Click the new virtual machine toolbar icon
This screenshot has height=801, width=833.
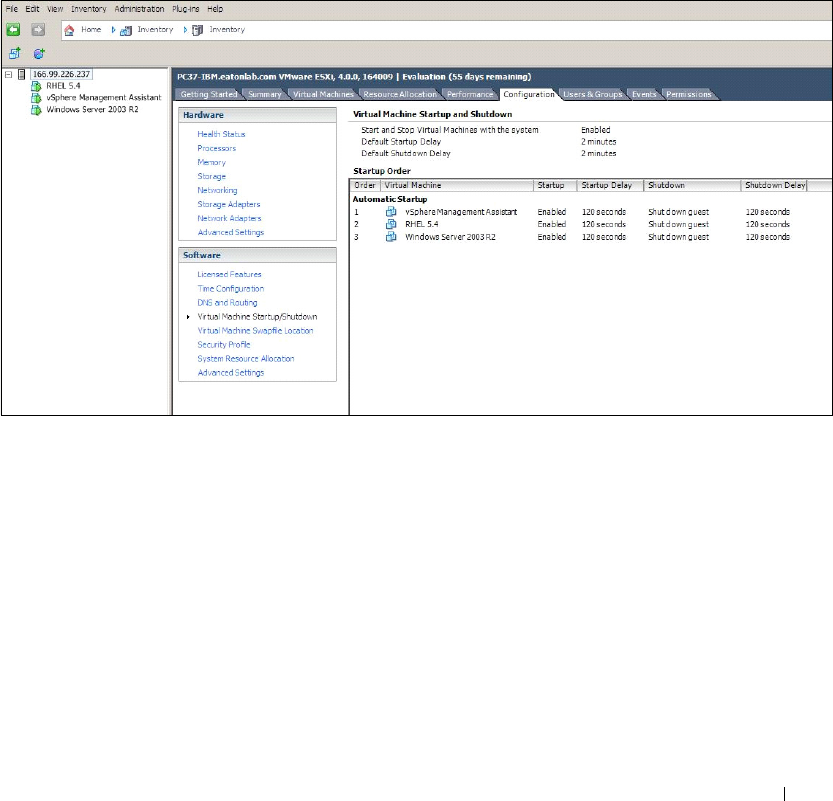[x=15, y=54]
